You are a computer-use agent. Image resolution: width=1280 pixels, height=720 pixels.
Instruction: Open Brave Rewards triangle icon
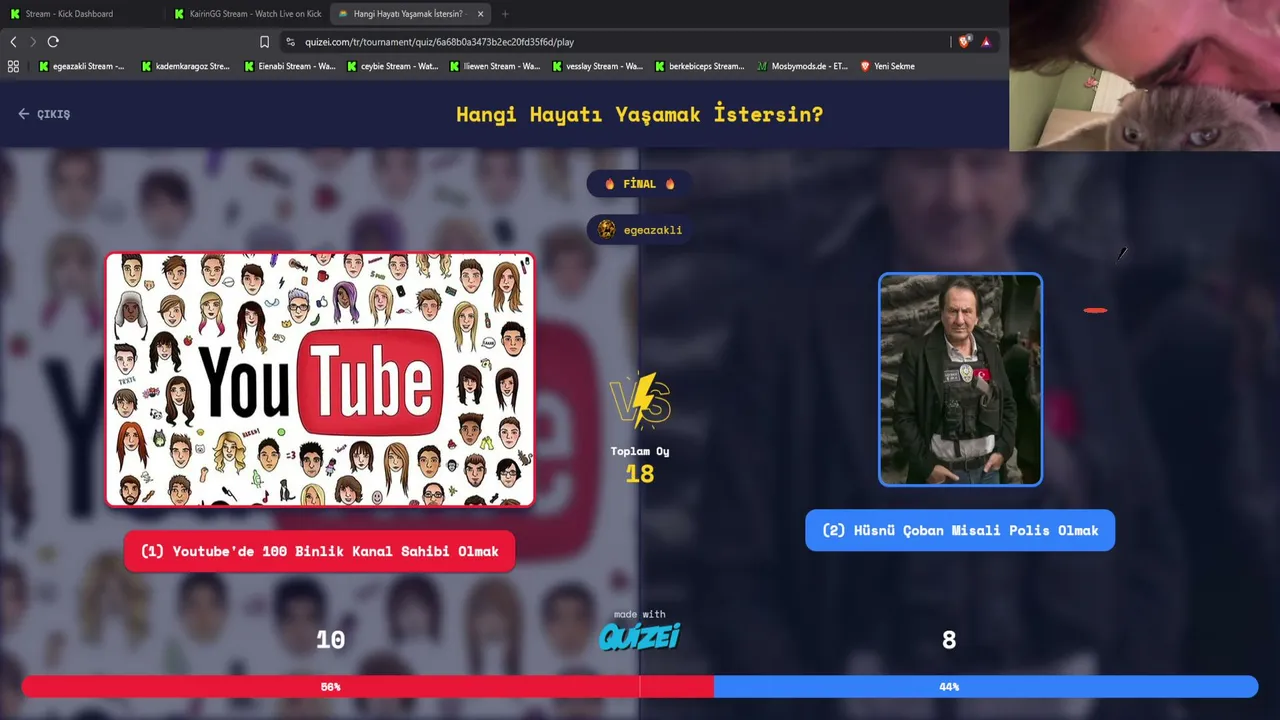(986, 42)
